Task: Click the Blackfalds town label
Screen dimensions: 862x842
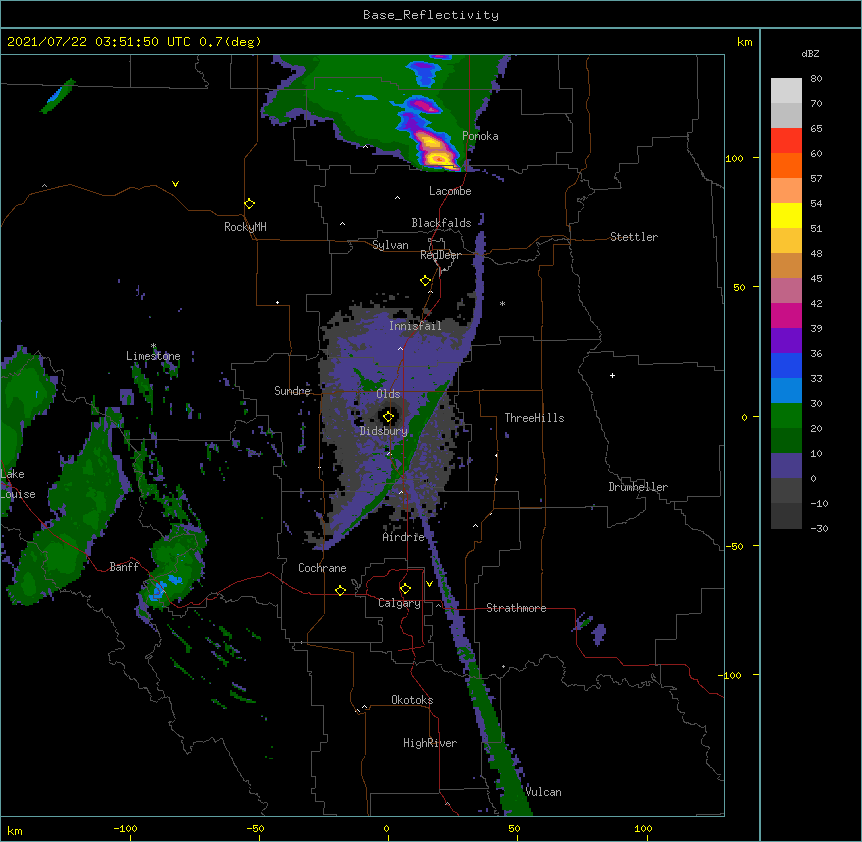Action: pyautogui.click(x=441, y=223)
